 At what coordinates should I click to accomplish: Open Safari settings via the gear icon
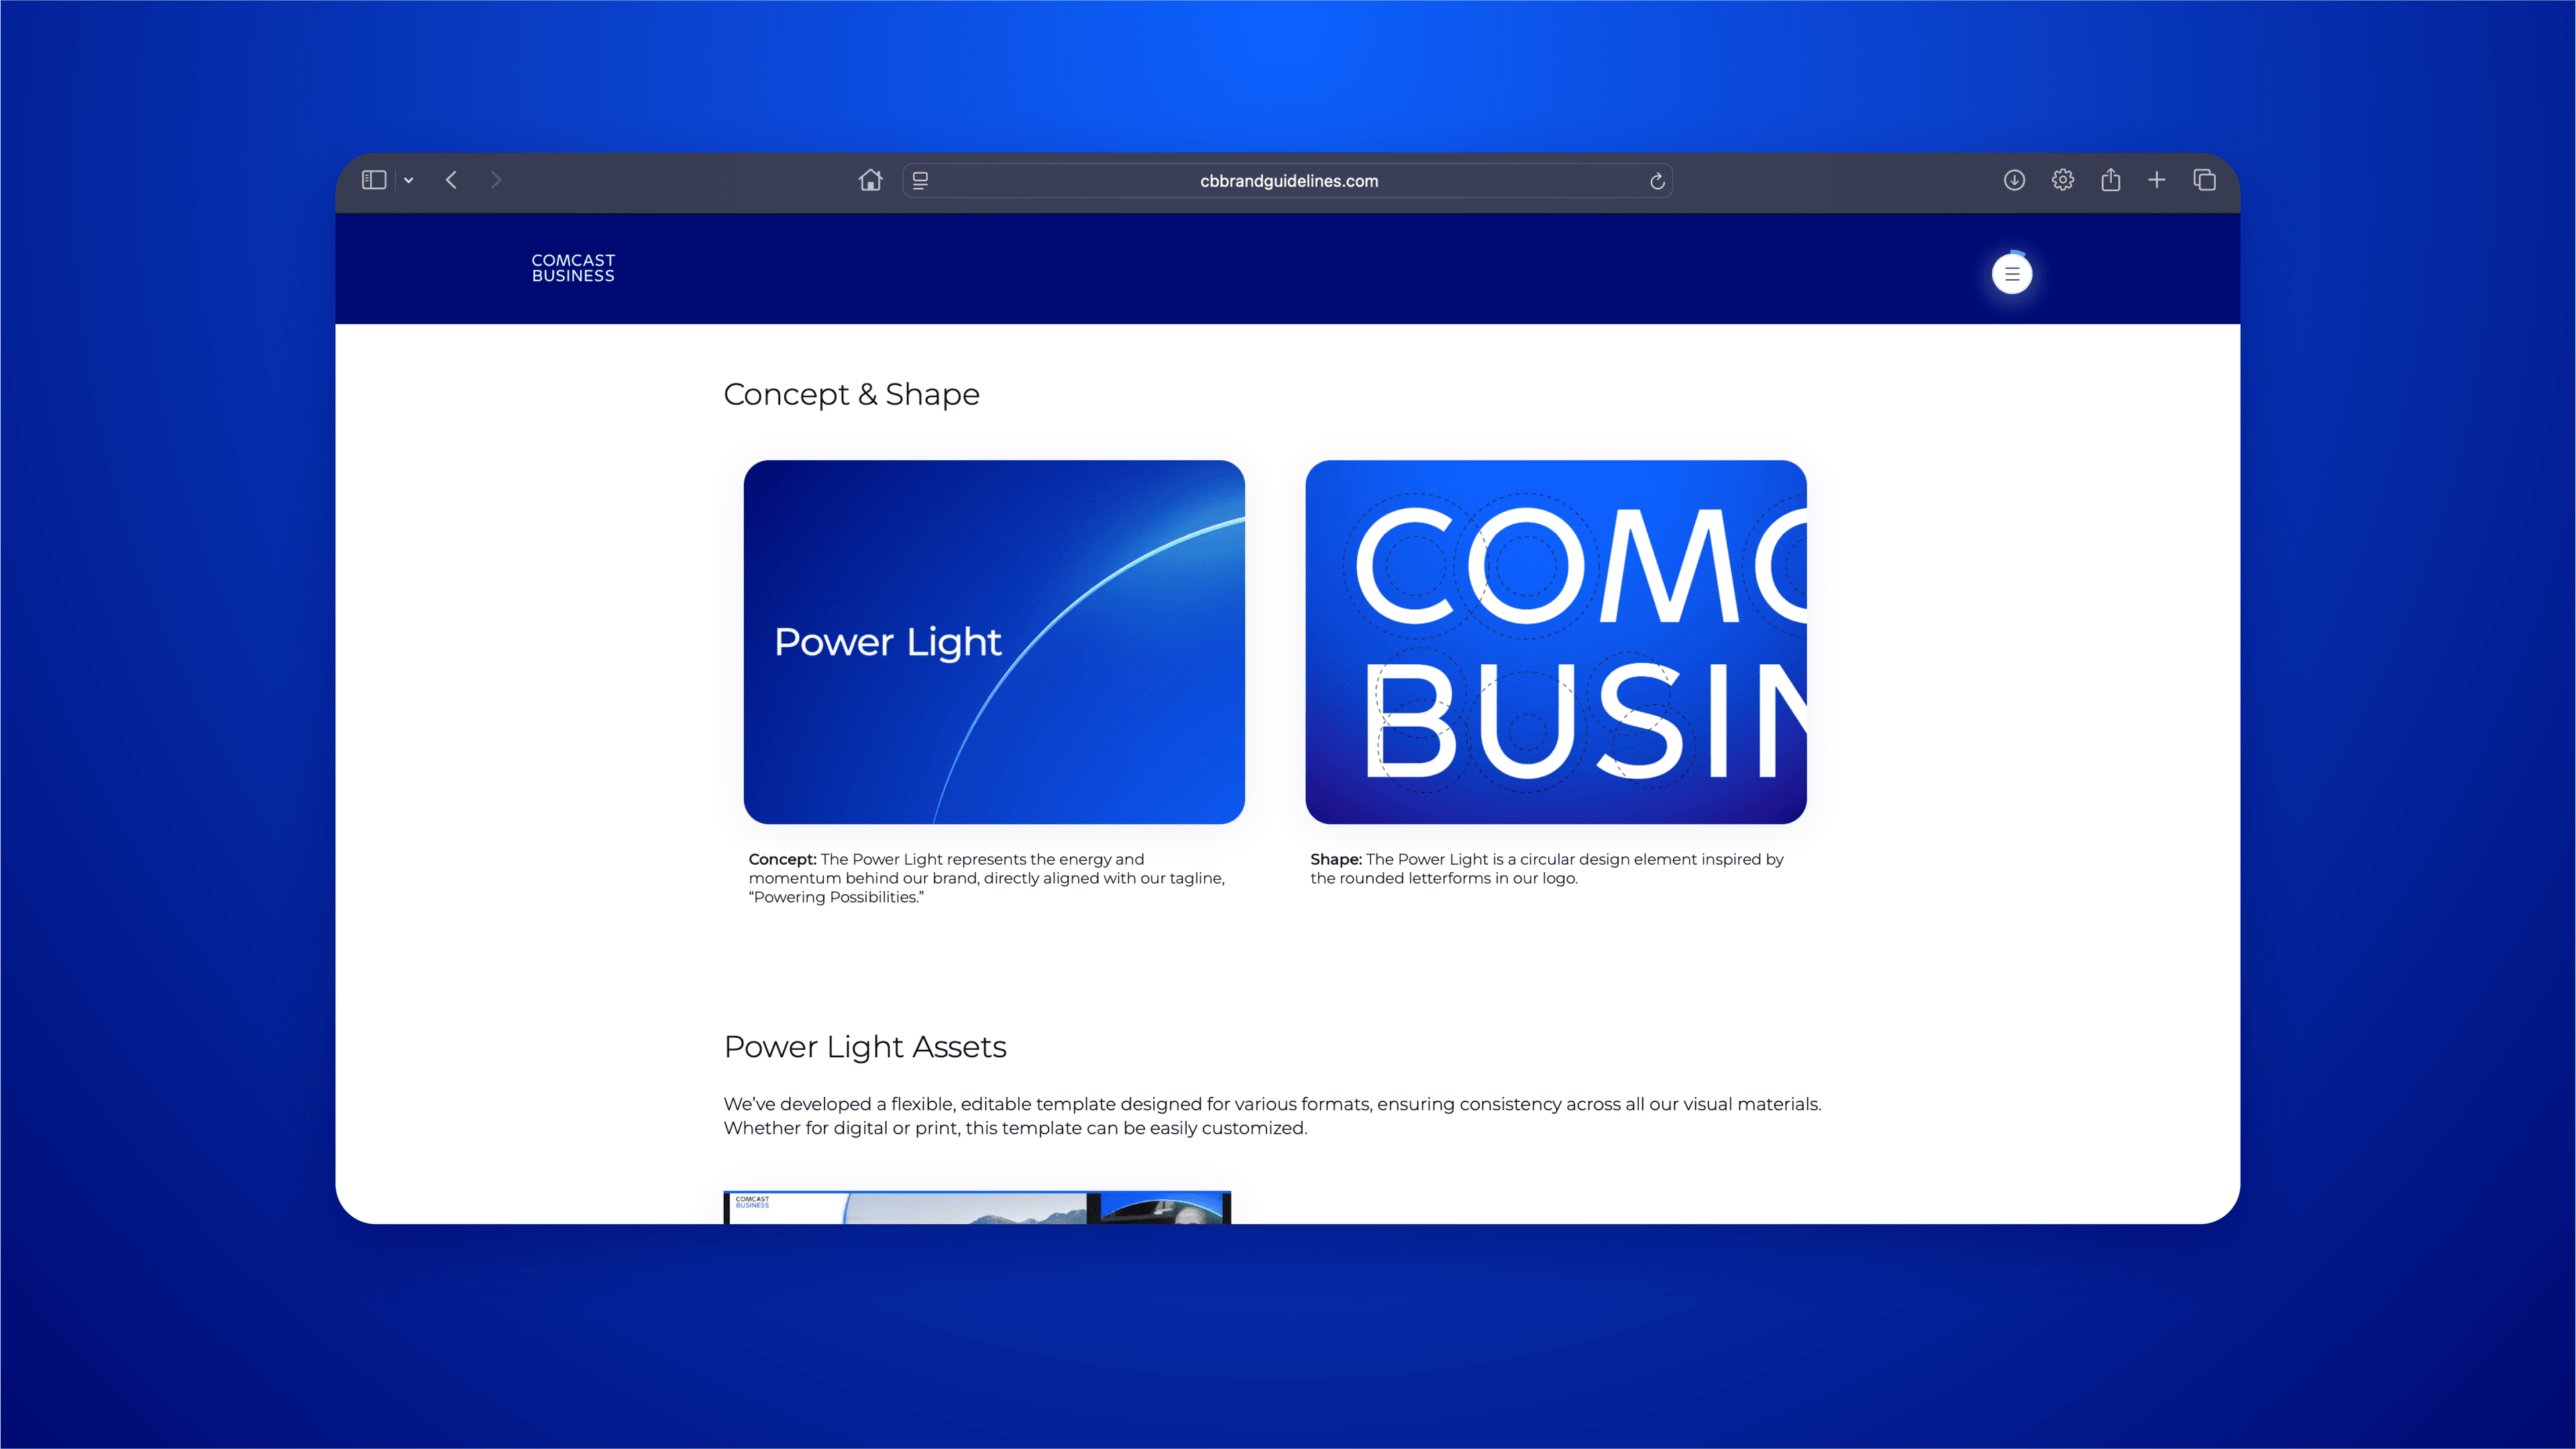(x=2062, y=180)
